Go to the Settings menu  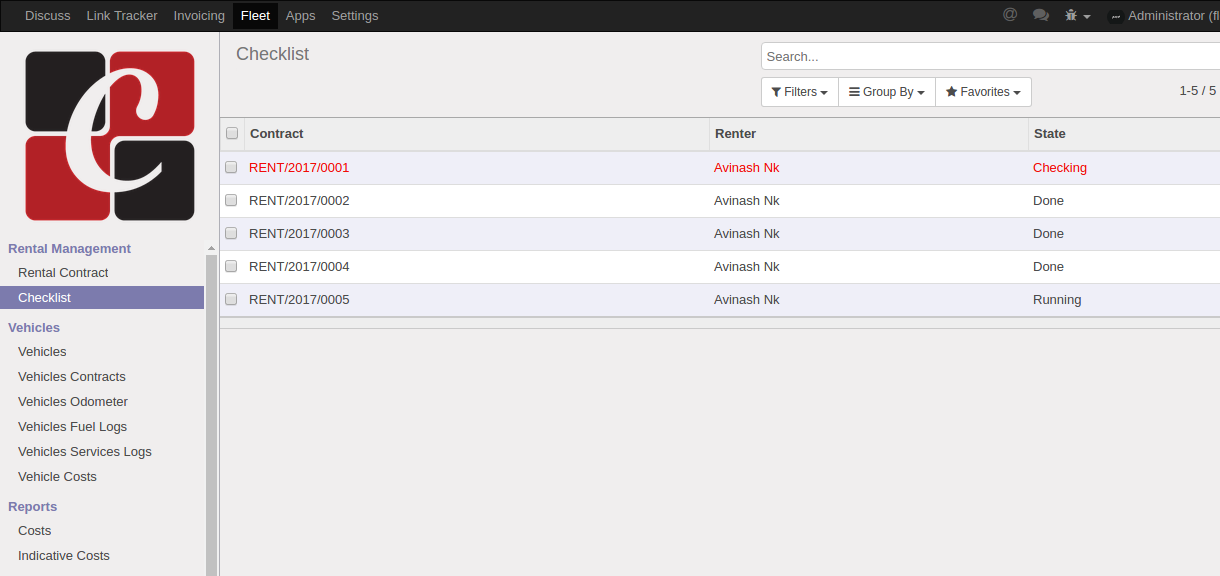coord(355,16)
